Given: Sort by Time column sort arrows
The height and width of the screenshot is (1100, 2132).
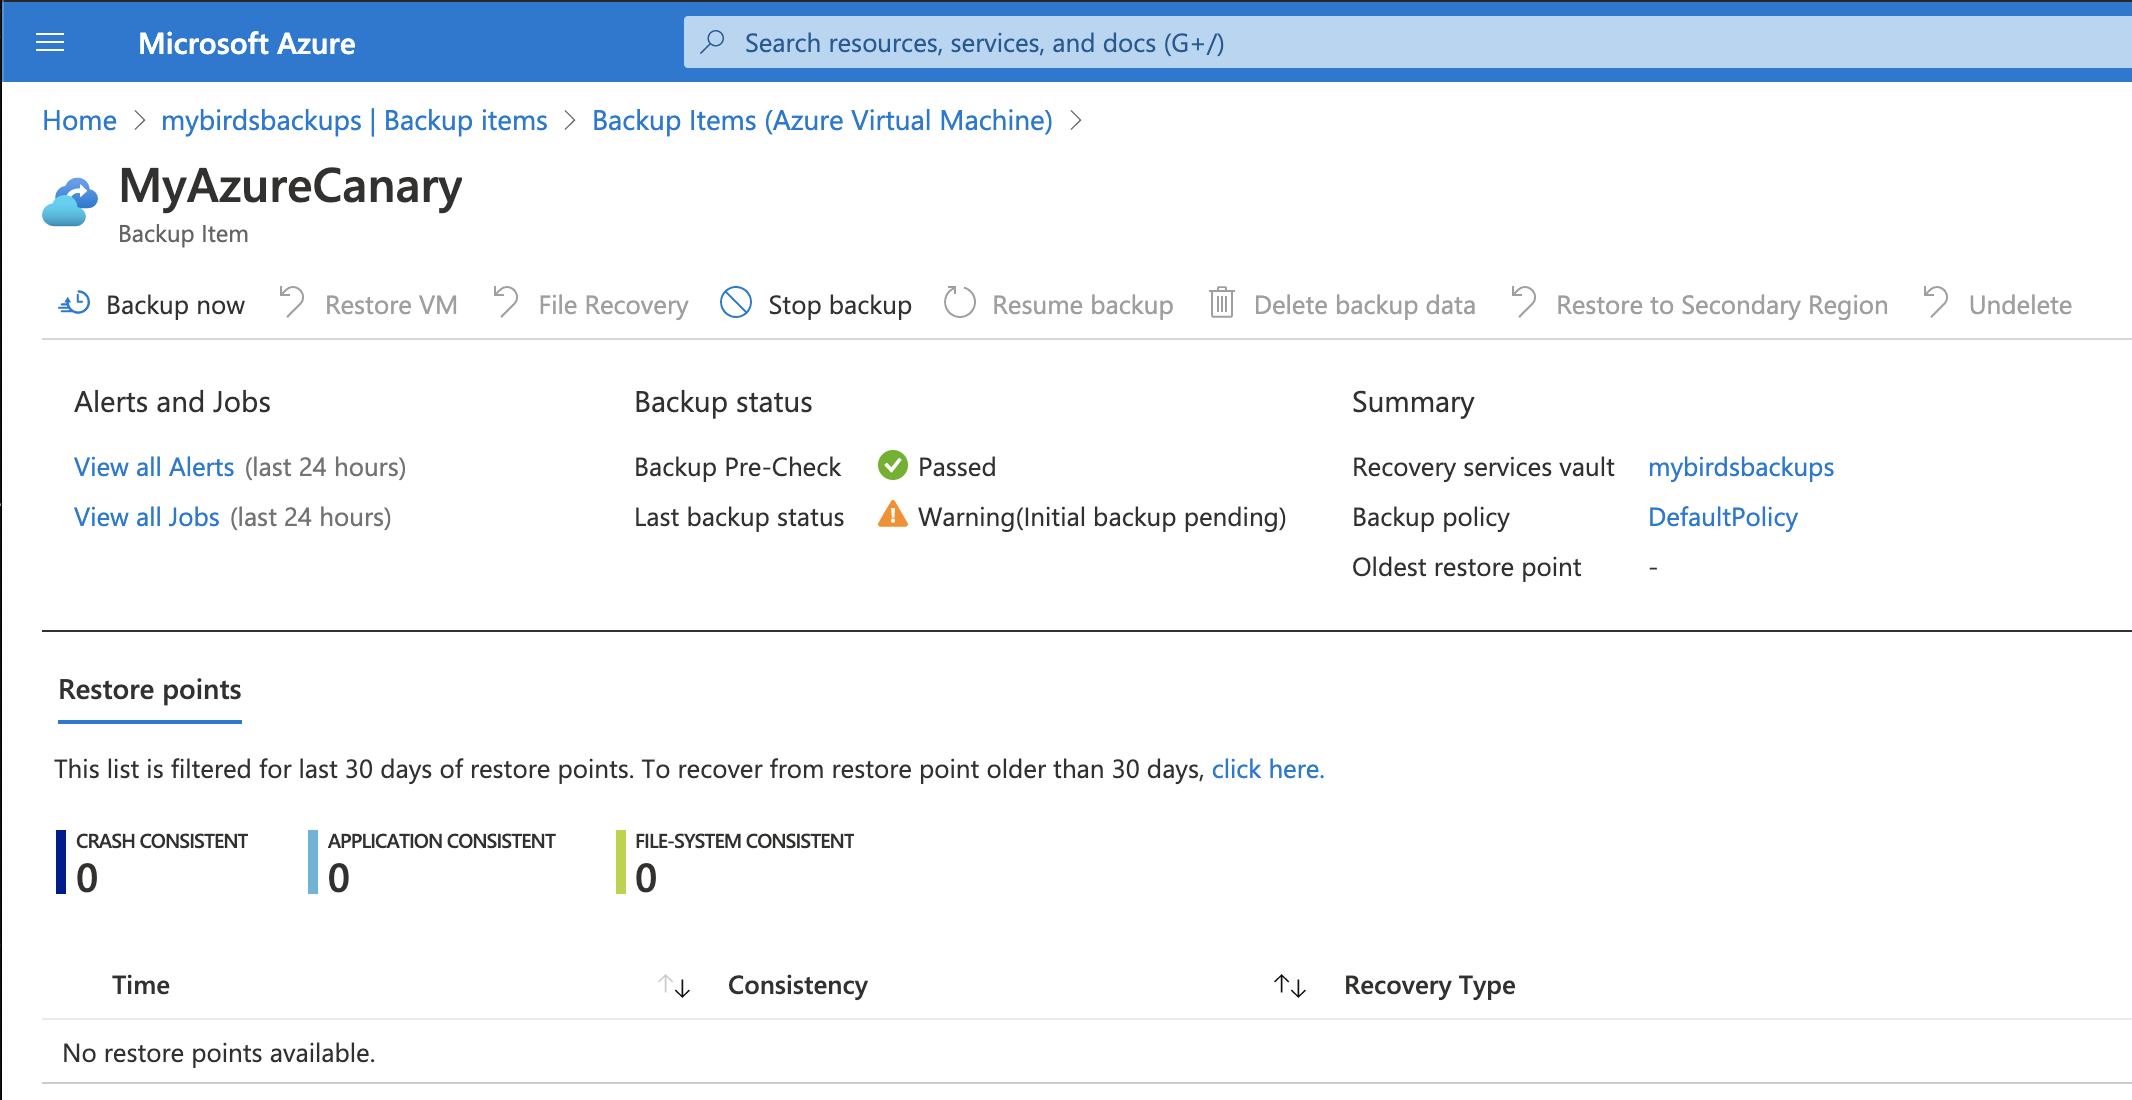Looking at the screenshot, I should click(674, 986).
